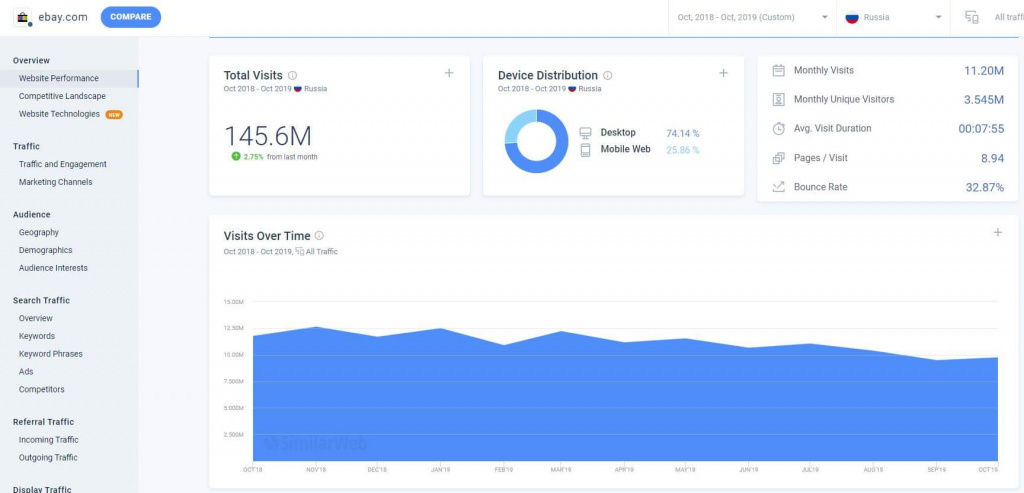1024x493 pixels.
Task: Click plus icon on Visits Over Time card
Action: click(997, 232)
